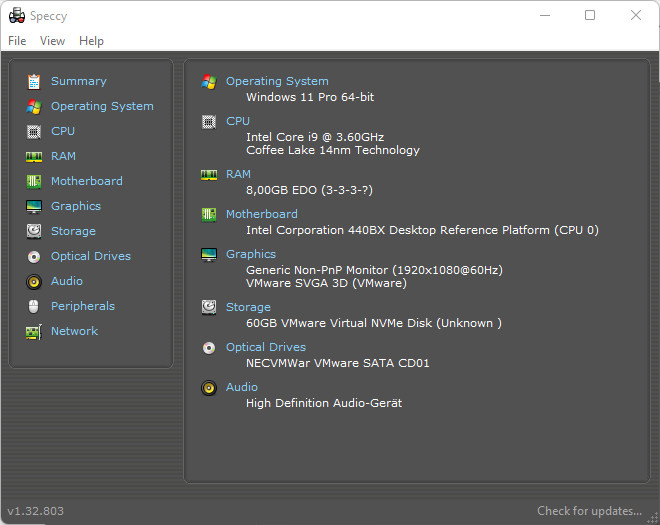The width and height of the screenshot is (660, 525).
Task: Open the View menu
Action: click(52, 41)
